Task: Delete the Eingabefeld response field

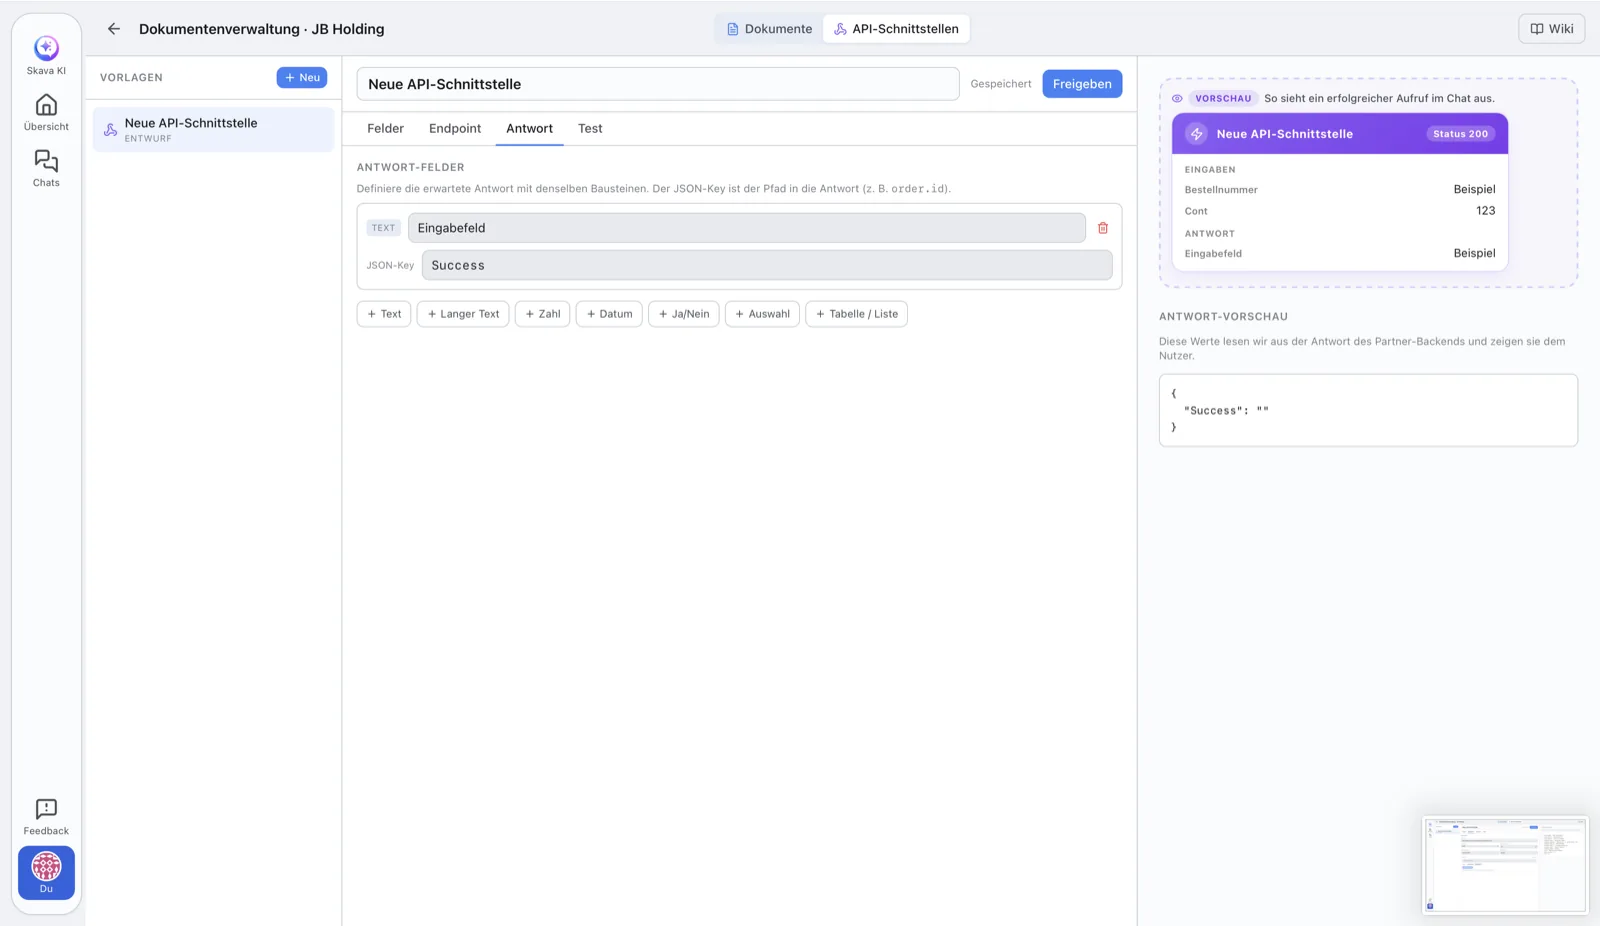Action: [1103, 228]
